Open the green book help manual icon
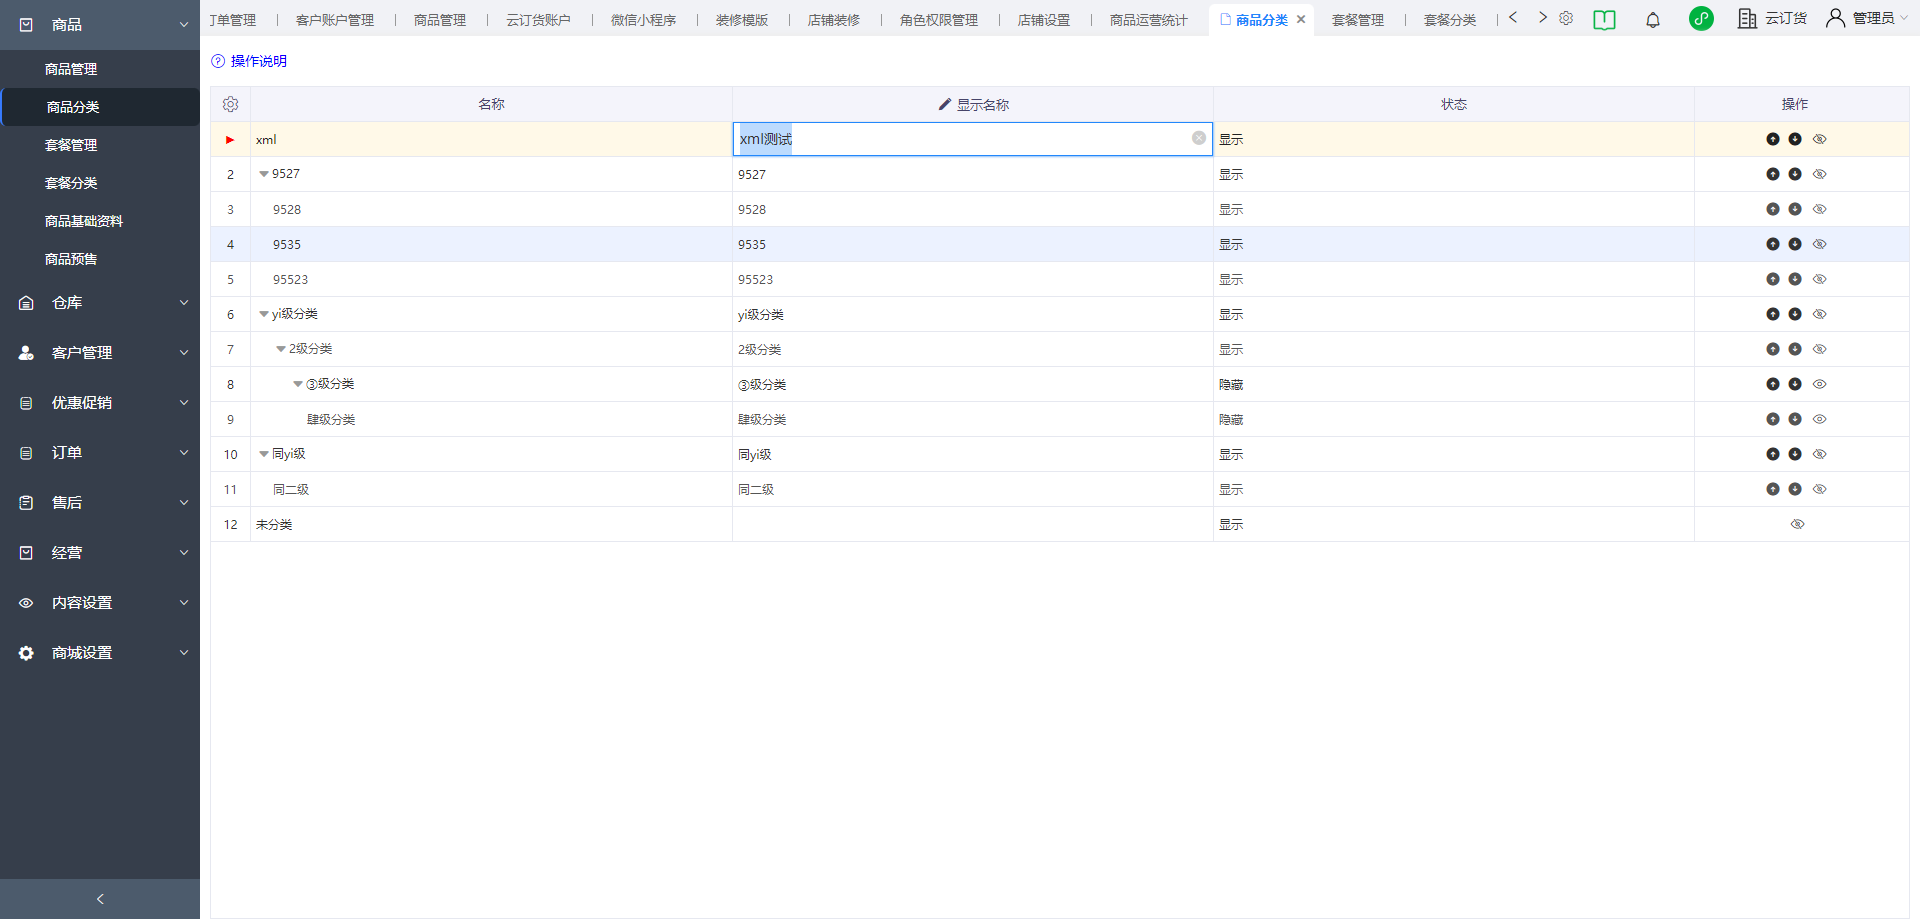The width and height of the screenshot is (1920, 919). click(1604, 19)
